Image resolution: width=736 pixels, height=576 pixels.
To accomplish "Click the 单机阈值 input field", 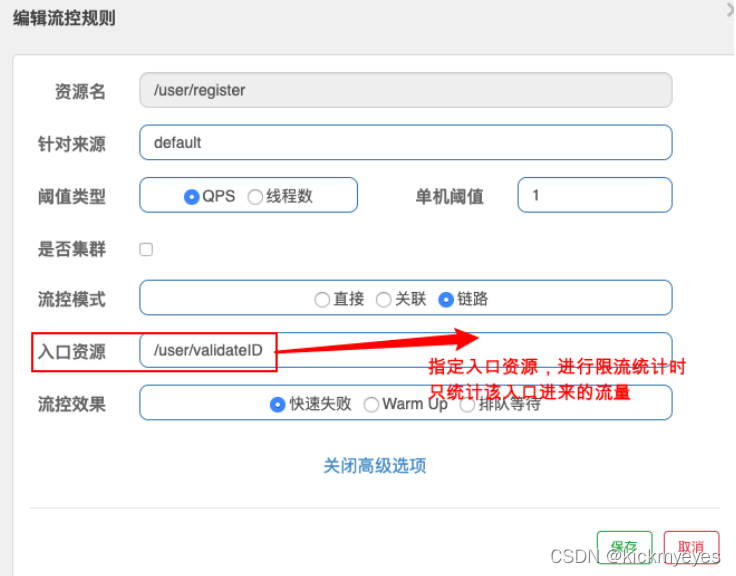I will 595,195.
